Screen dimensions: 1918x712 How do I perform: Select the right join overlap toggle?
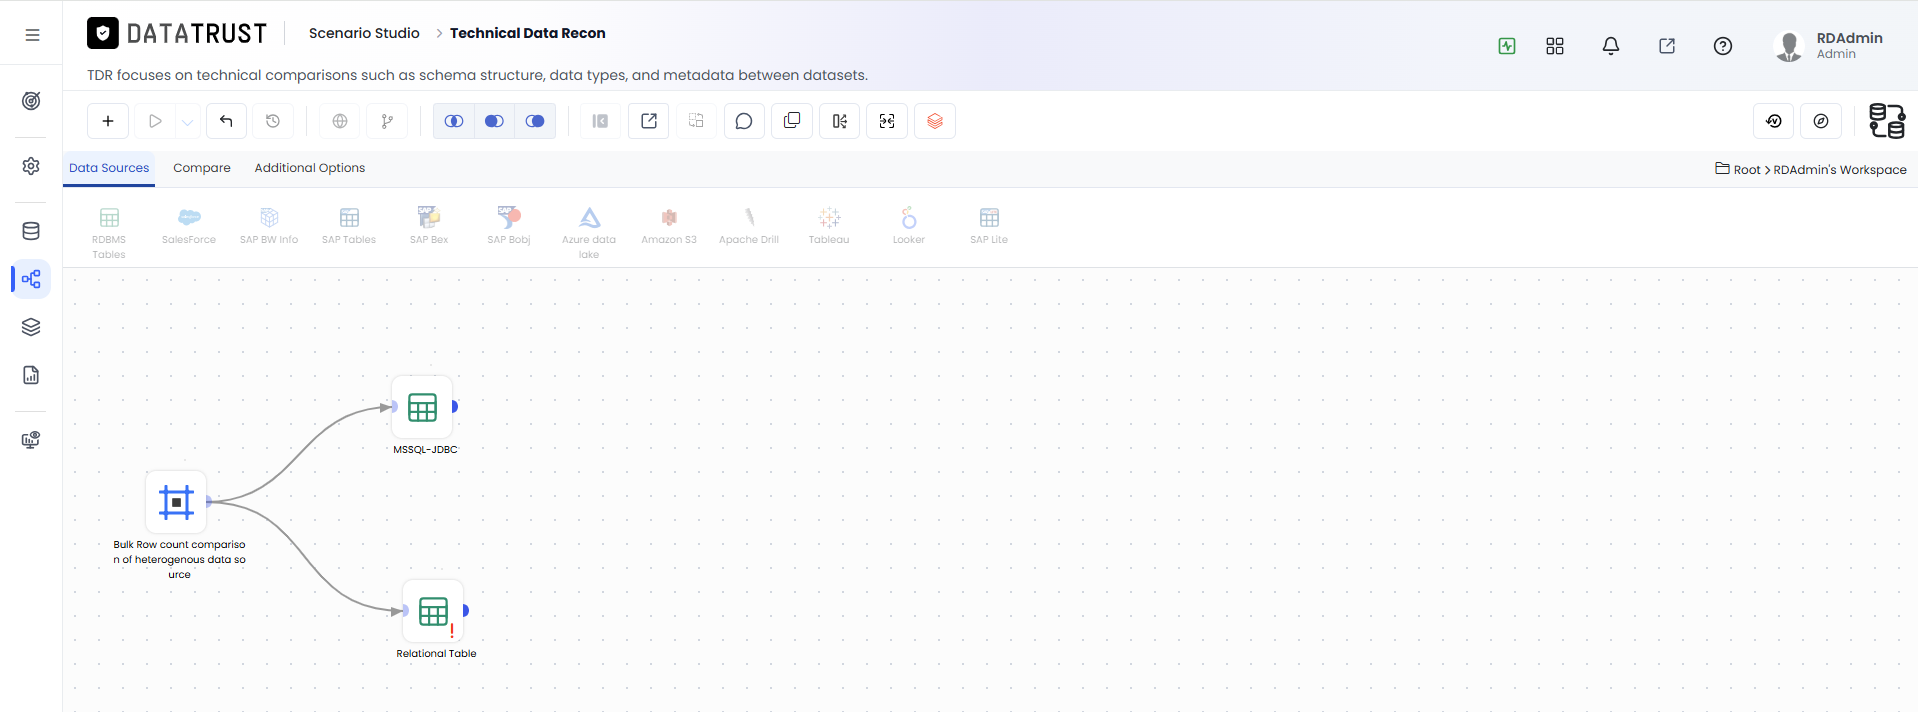[x=535, y=121]
